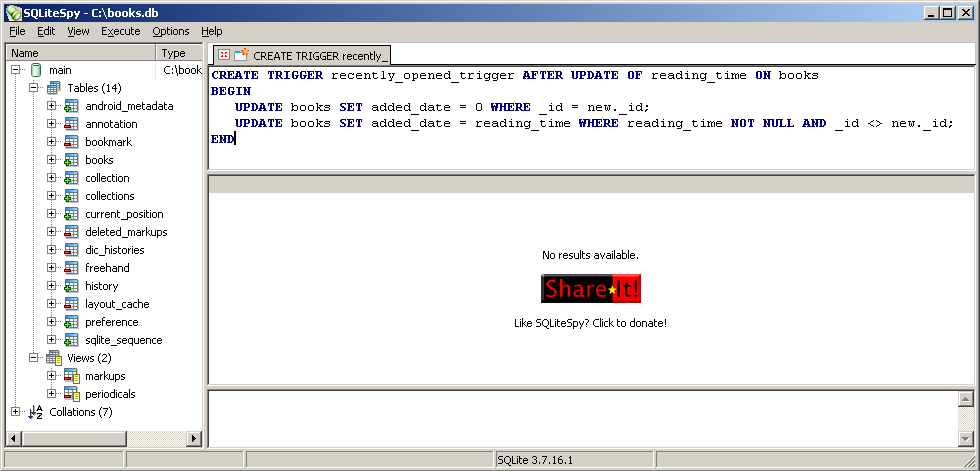Click the collections table icon
This screenshot has height=471, width=980.
71,196
